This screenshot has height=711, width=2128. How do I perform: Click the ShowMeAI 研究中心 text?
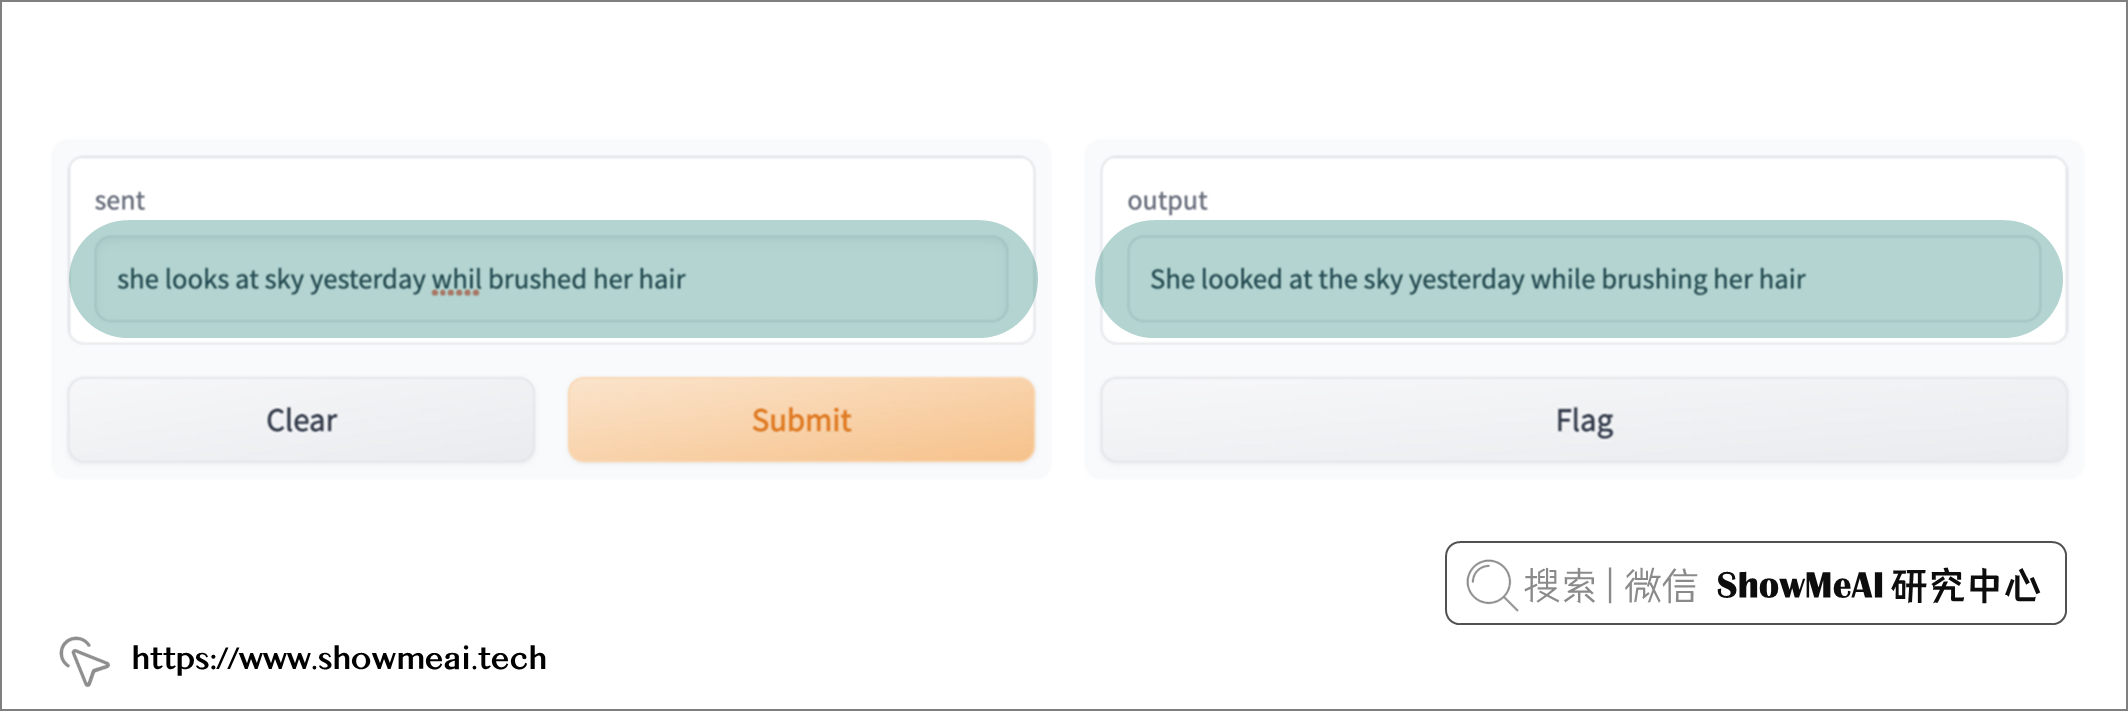[x=1877, y=585]
